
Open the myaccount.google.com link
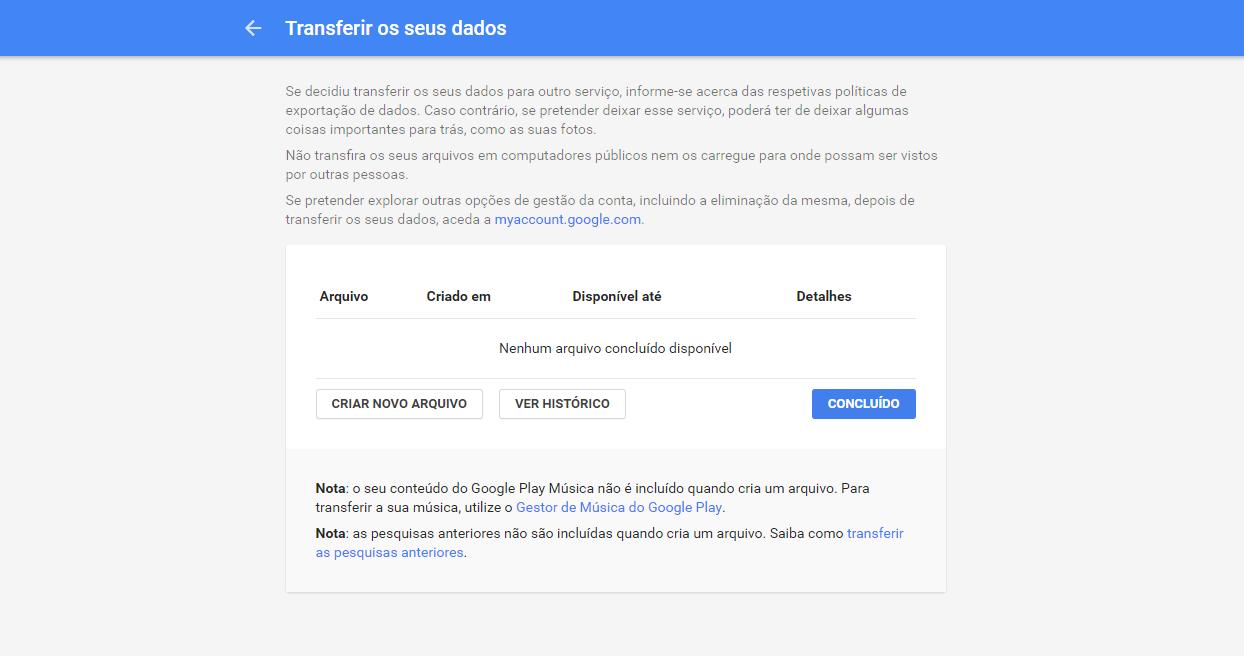[567, 220]
